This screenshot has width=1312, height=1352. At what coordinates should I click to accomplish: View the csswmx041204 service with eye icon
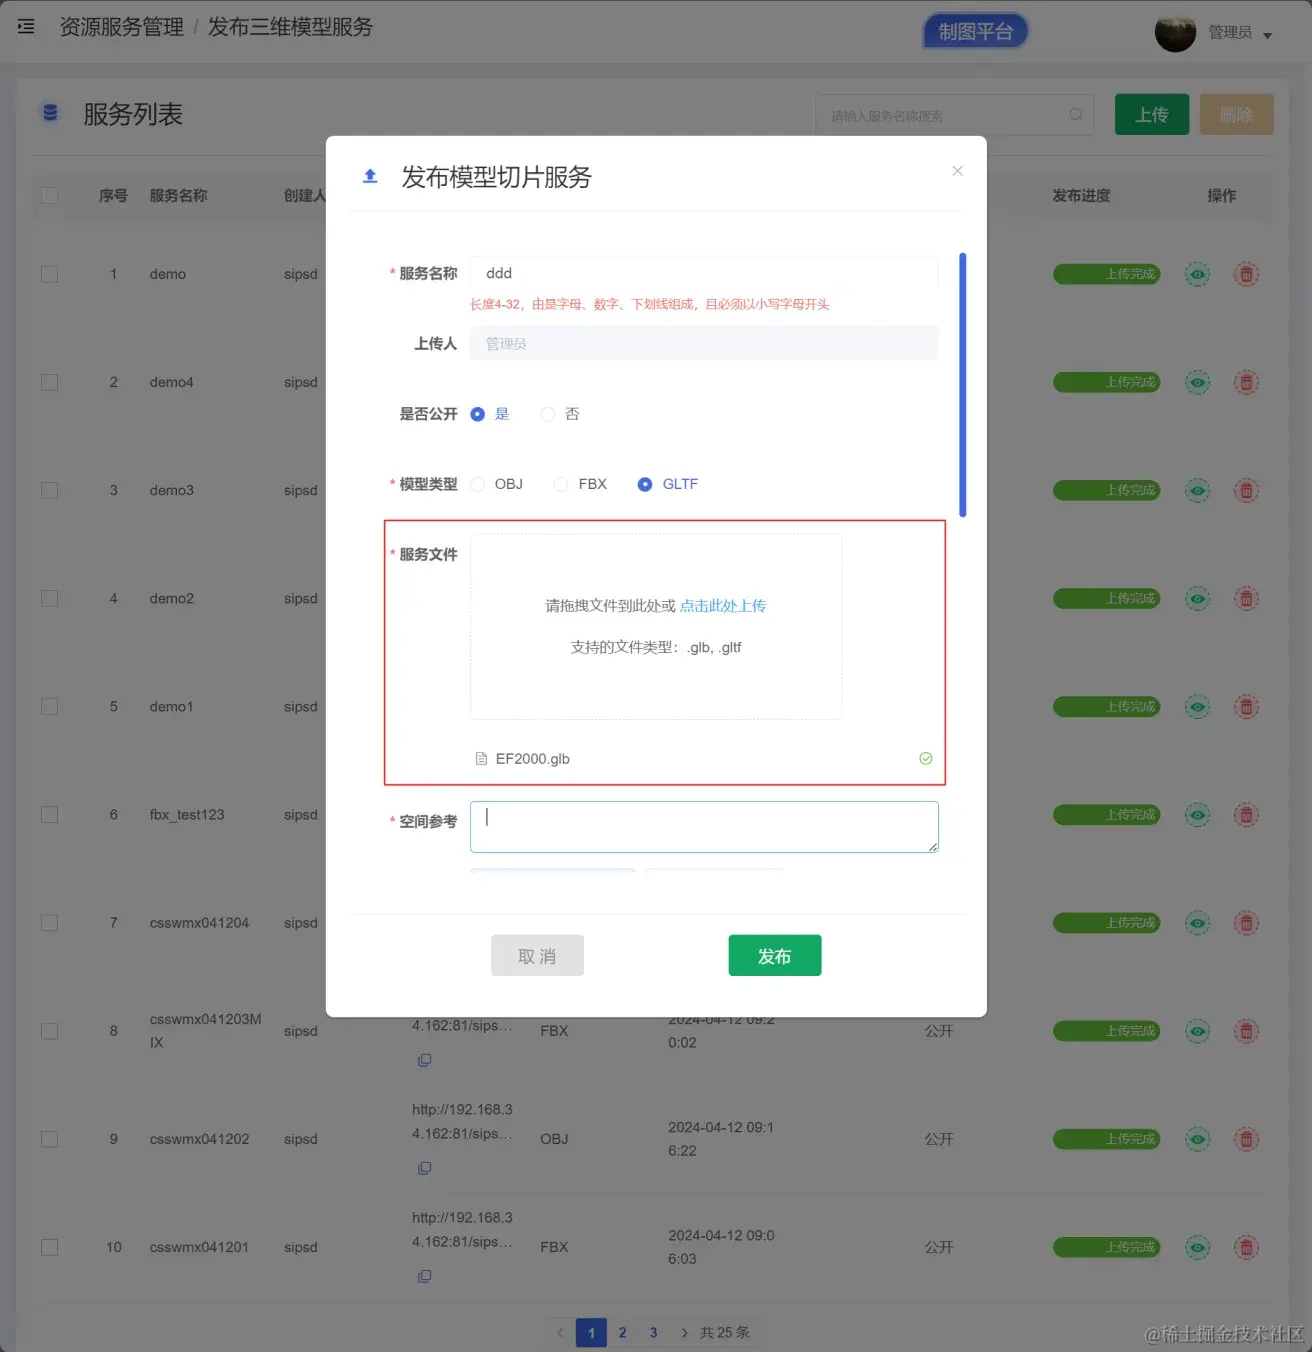point(1197,923)
